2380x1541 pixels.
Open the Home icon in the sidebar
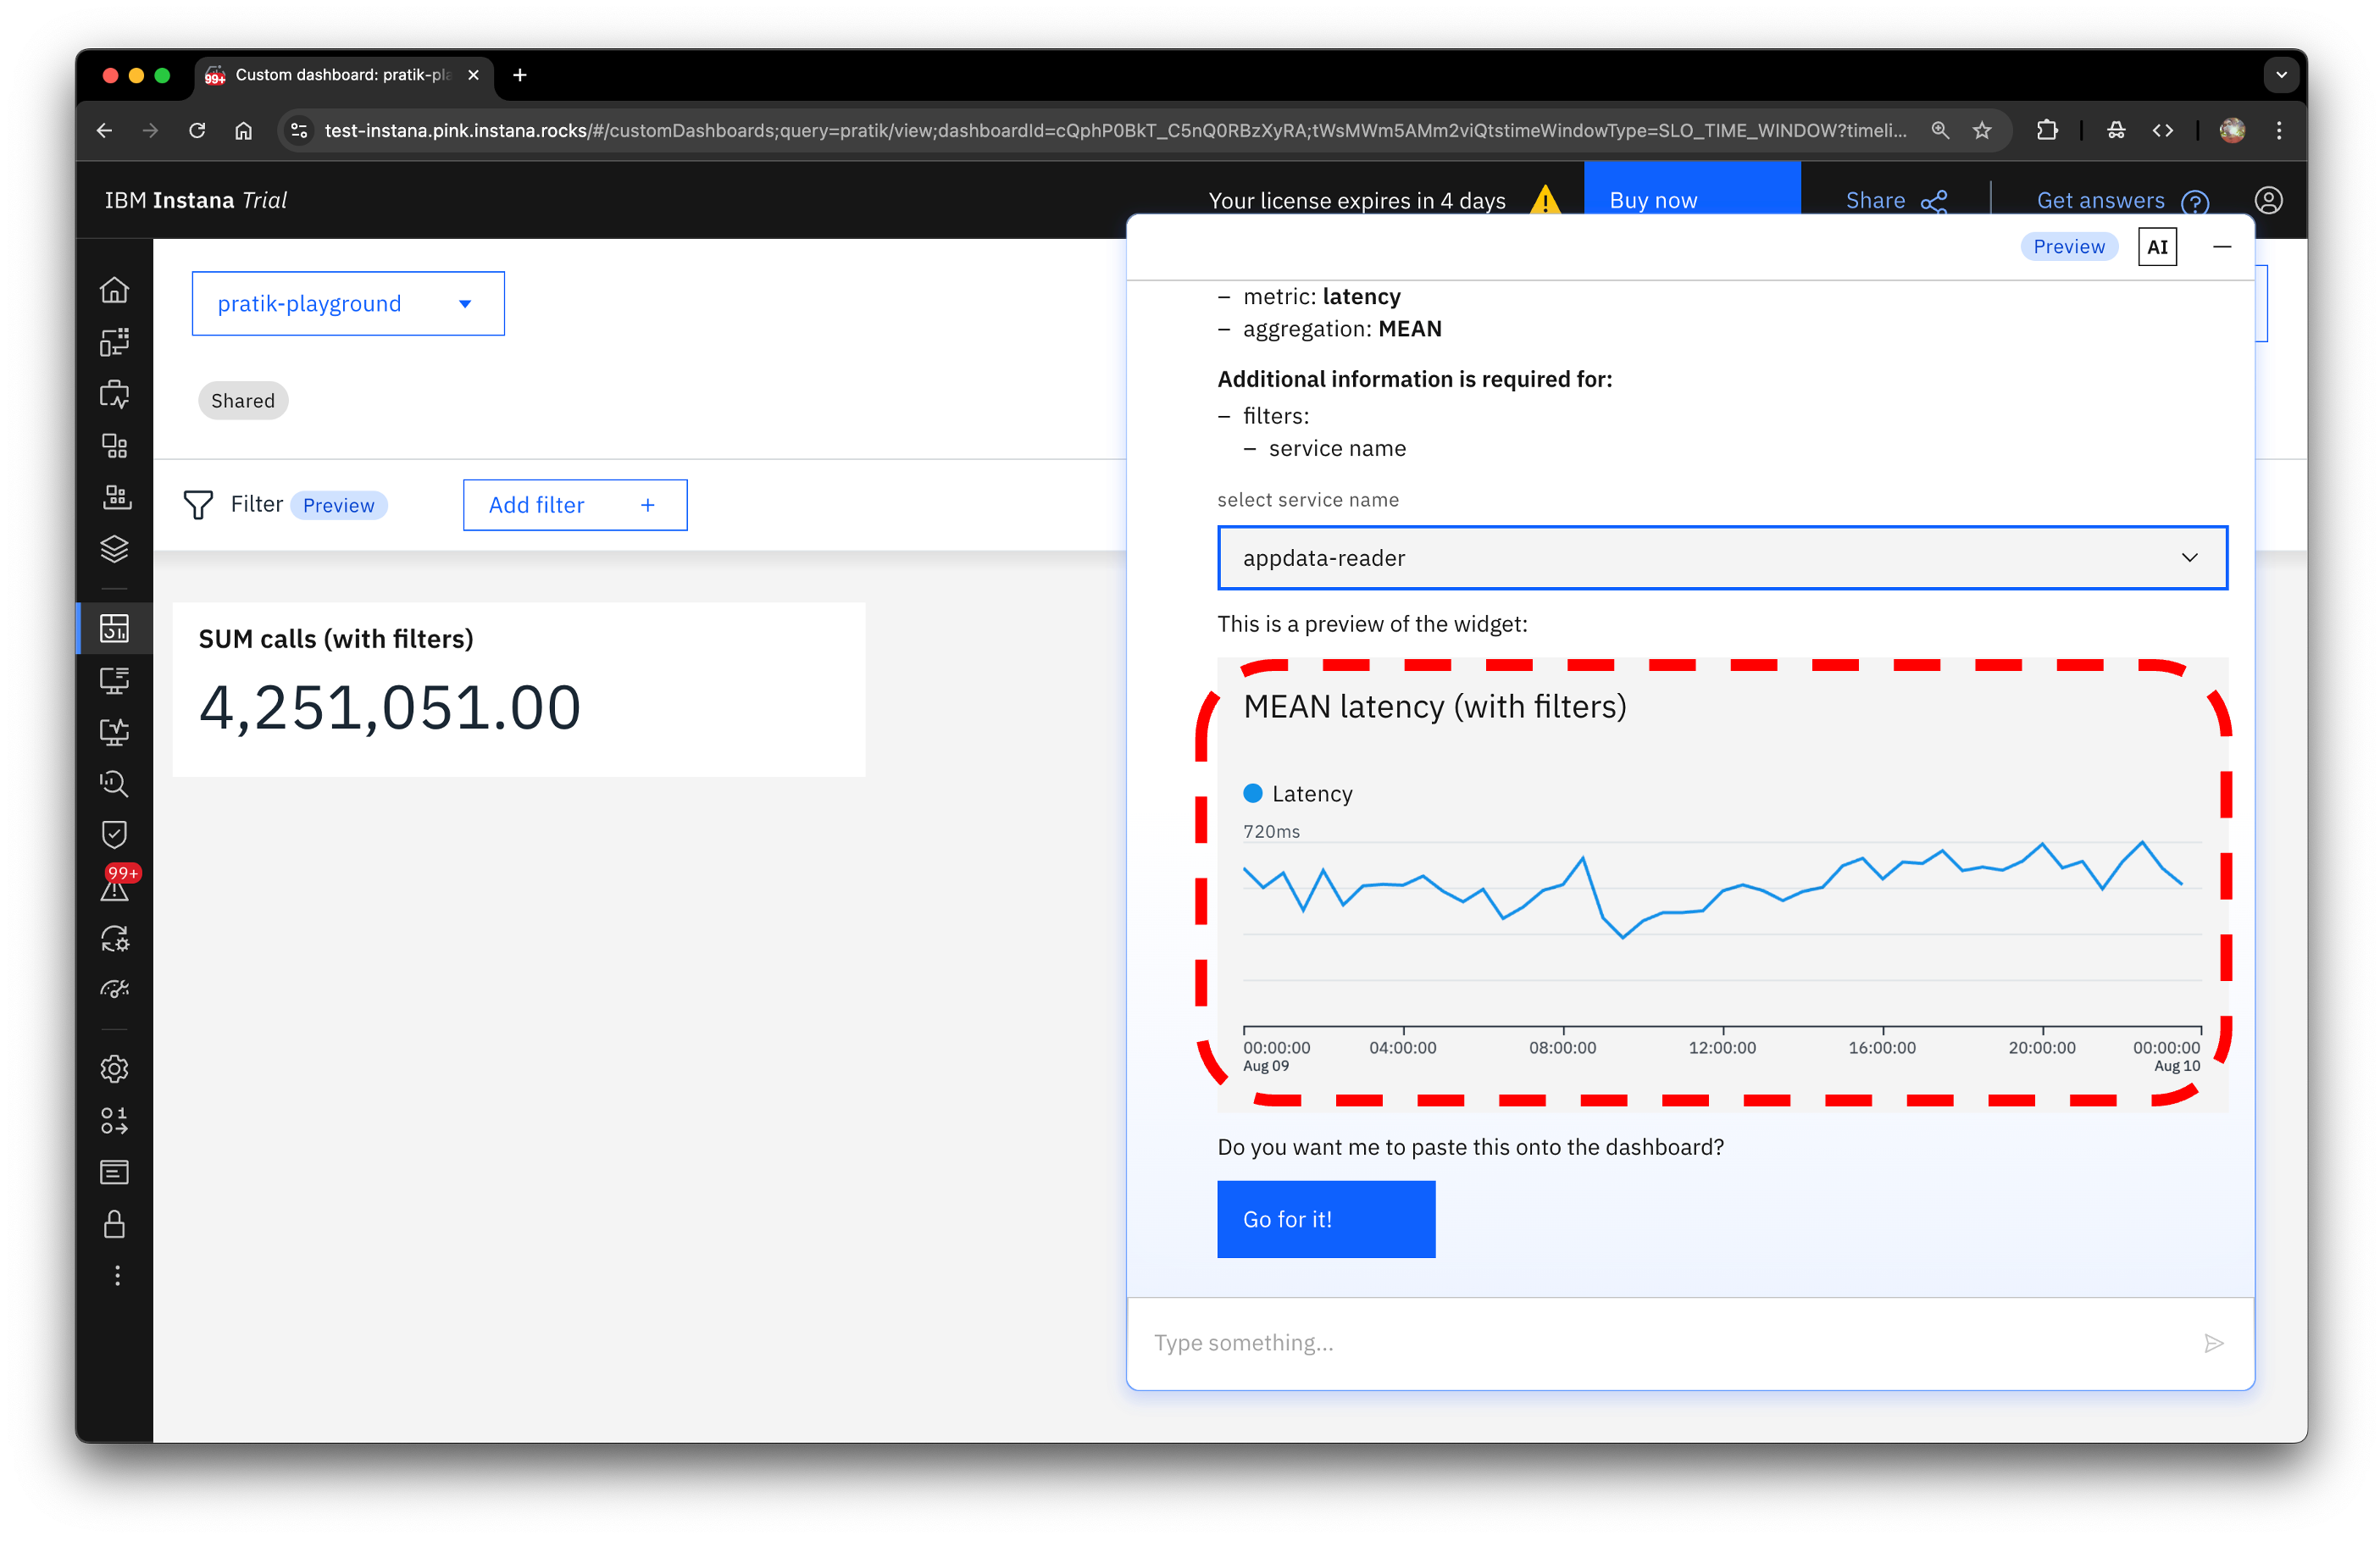(x=114, y=290)
